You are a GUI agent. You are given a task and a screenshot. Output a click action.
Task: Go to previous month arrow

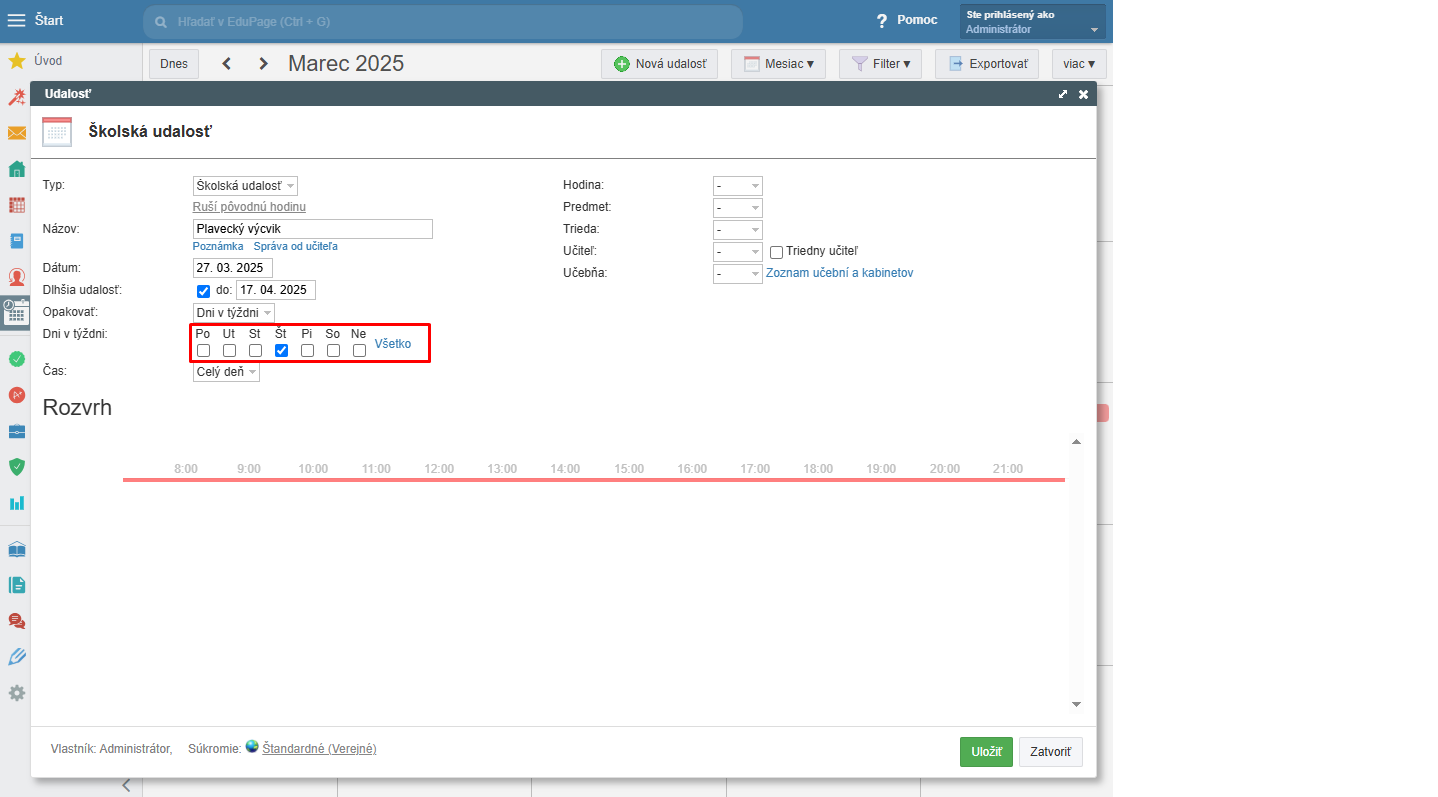click(227, 64)
